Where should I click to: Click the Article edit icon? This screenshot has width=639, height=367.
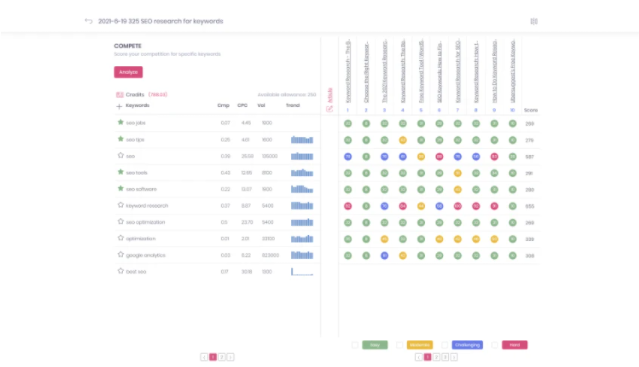(x=329, y=109)
